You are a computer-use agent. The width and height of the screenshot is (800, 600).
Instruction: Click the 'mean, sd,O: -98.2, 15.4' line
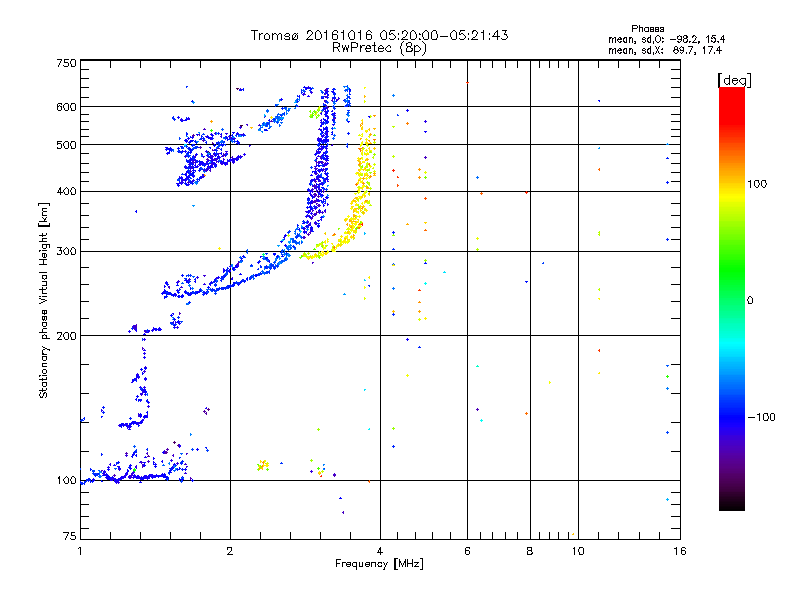666,39
